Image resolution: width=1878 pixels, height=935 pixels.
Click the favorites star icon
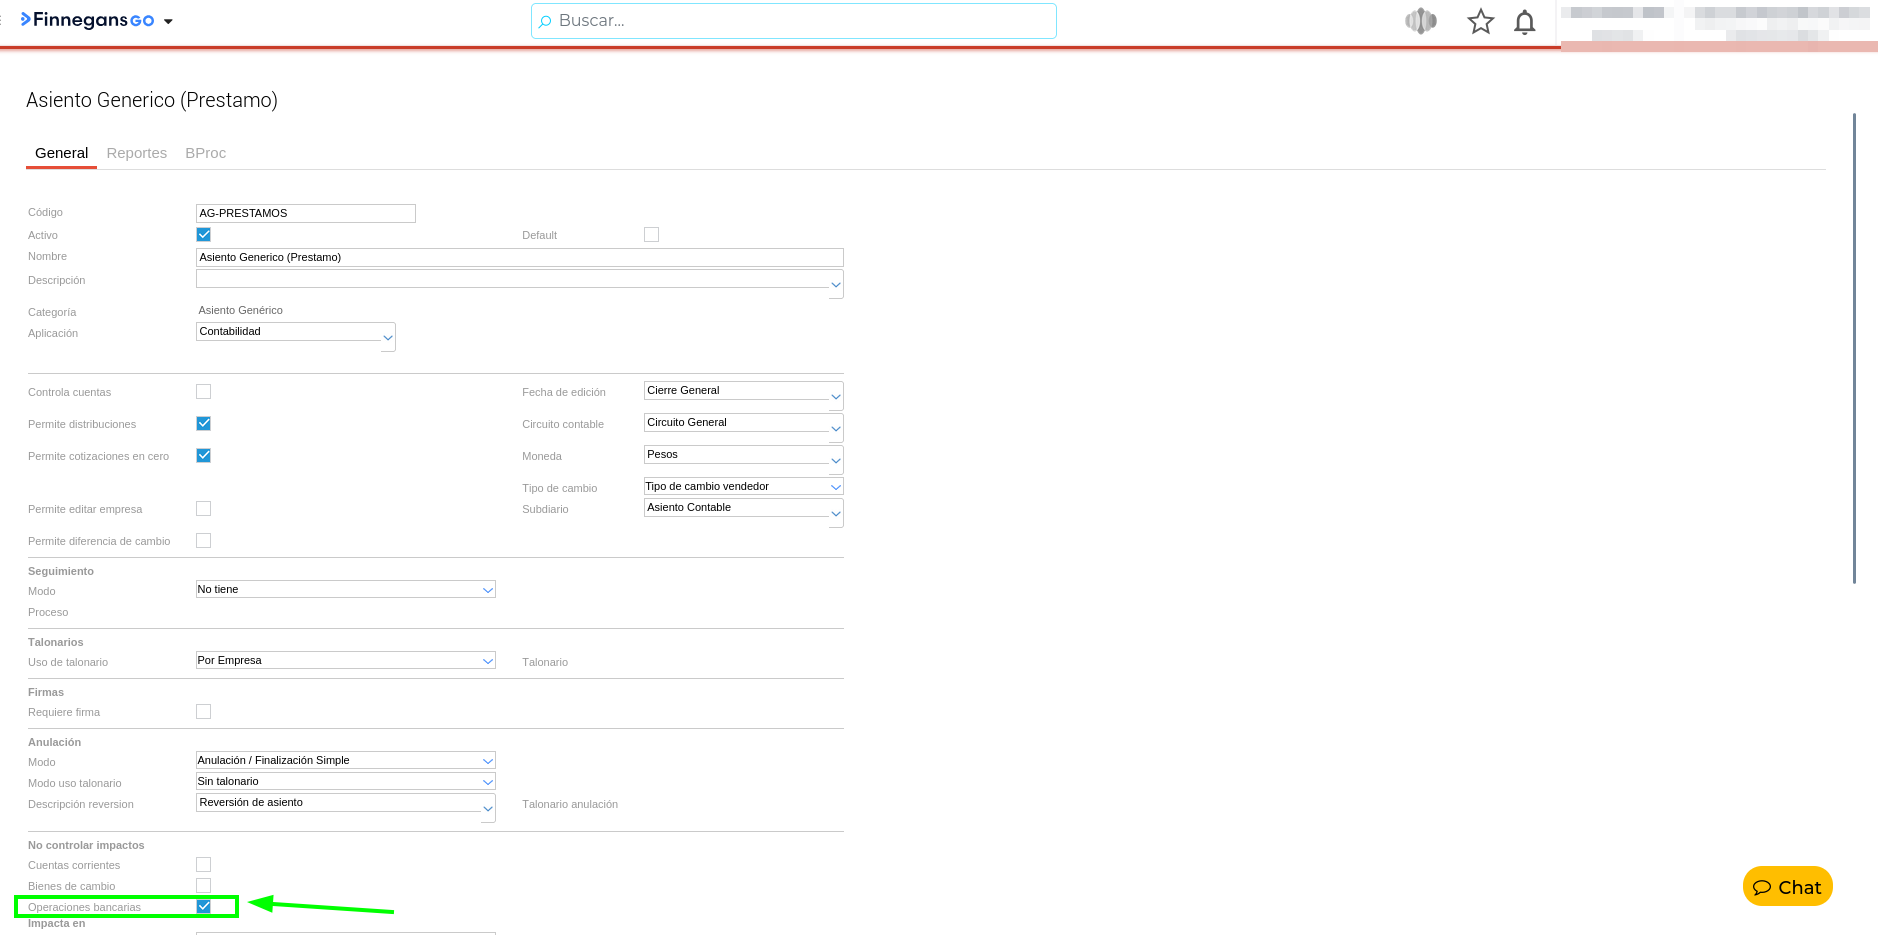point(1480,22)
